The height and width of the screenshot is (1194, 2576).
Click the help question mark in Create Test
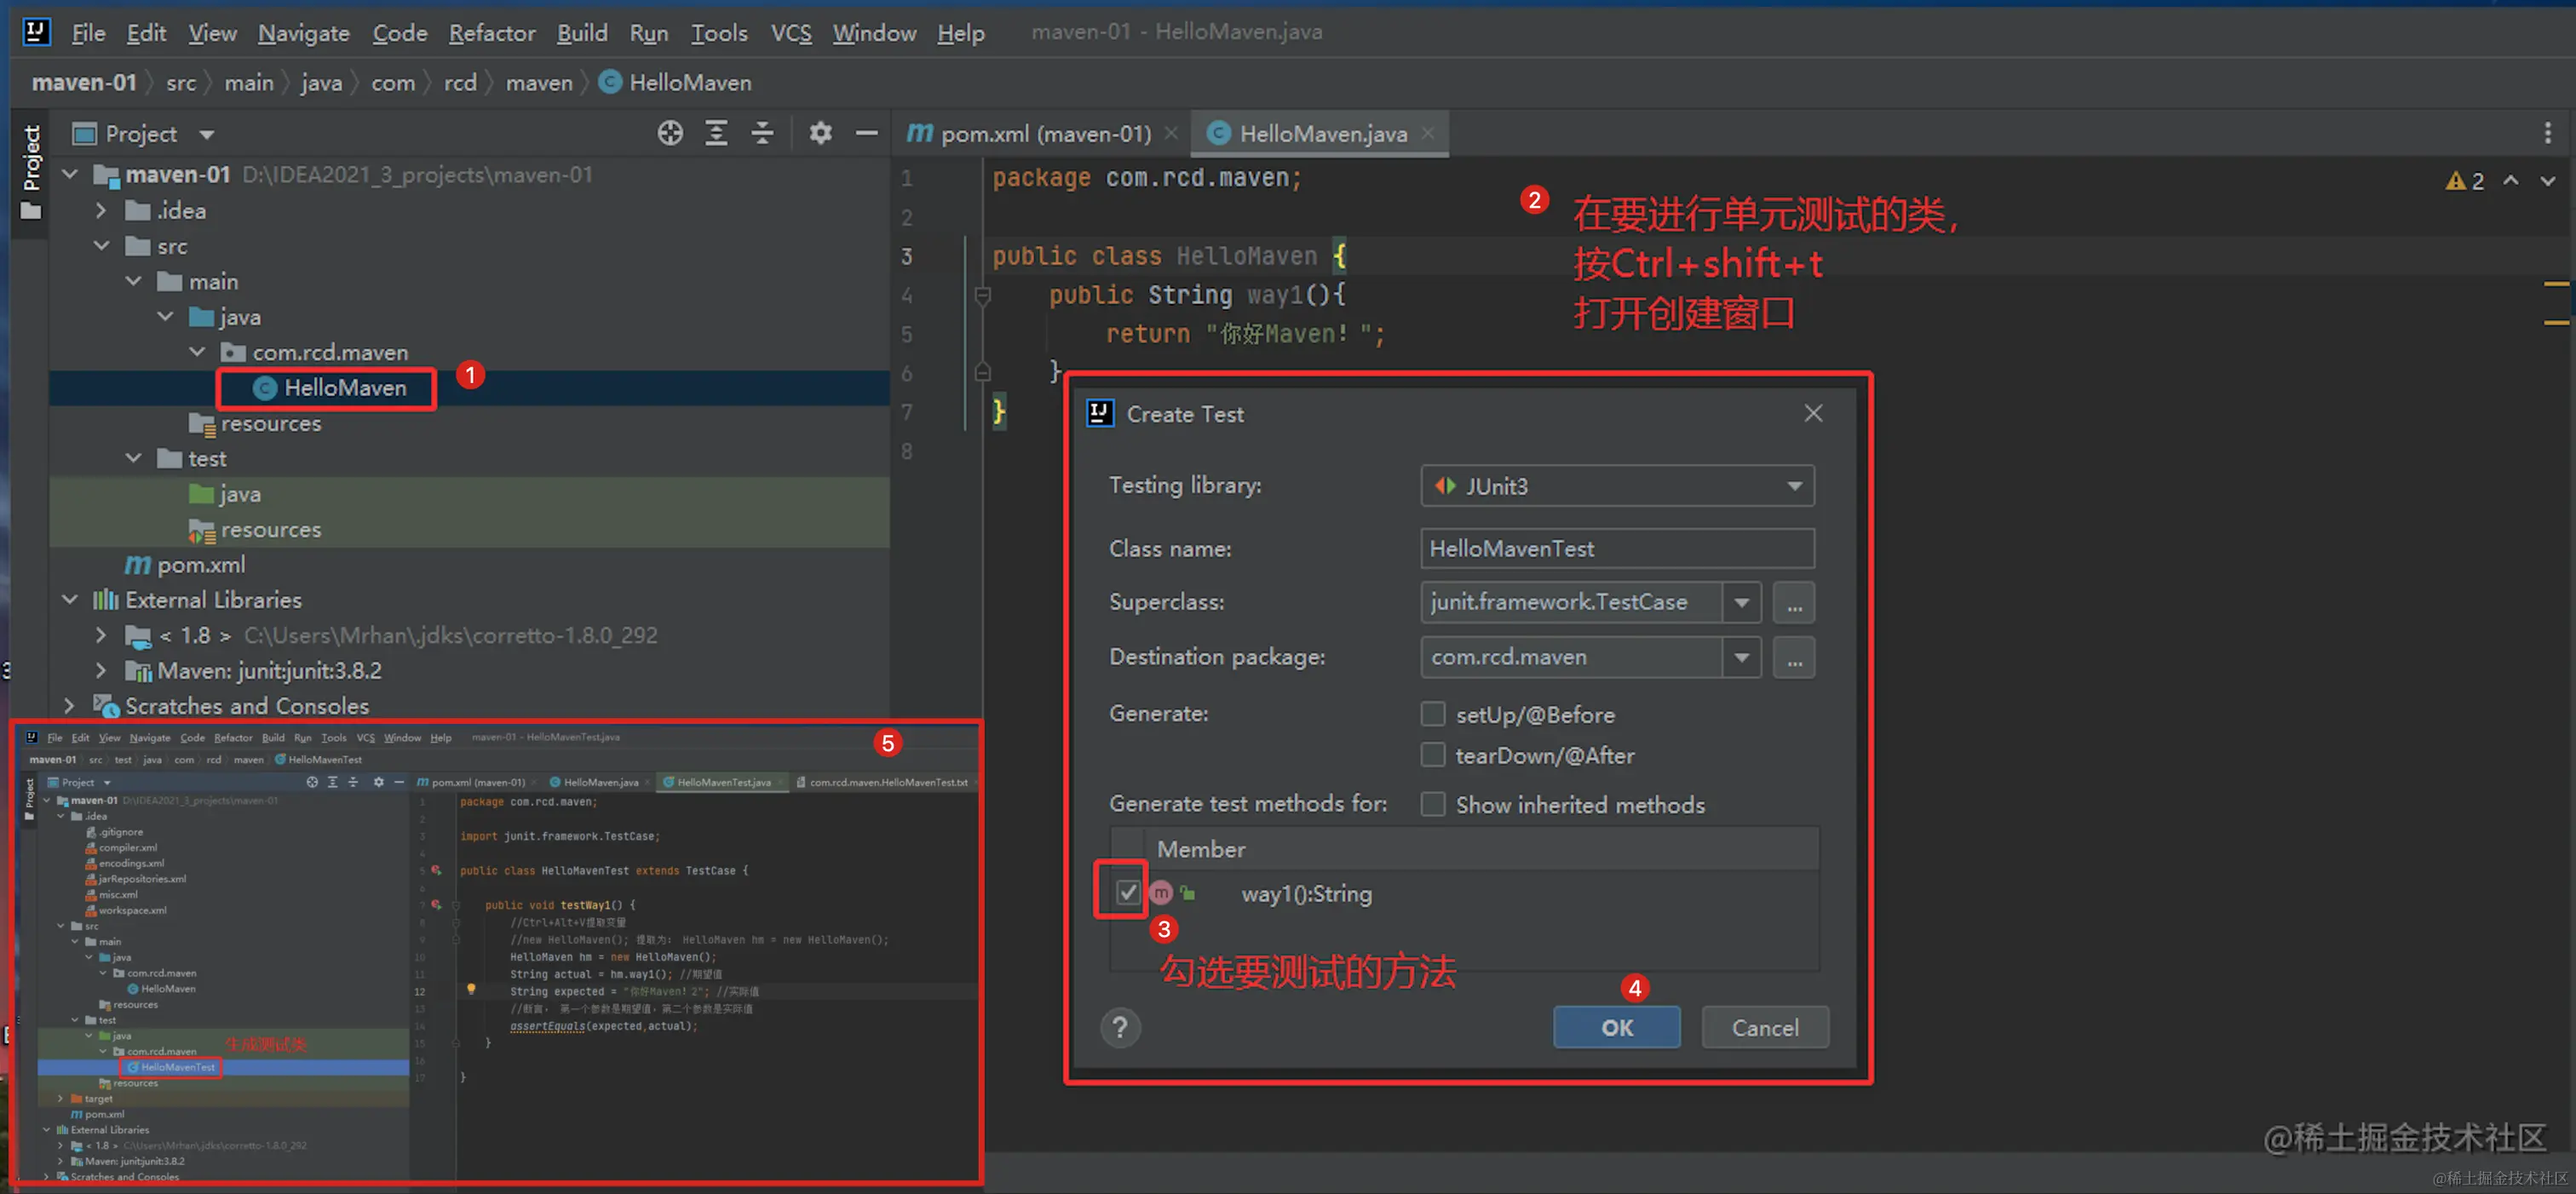(1120, 1027)
